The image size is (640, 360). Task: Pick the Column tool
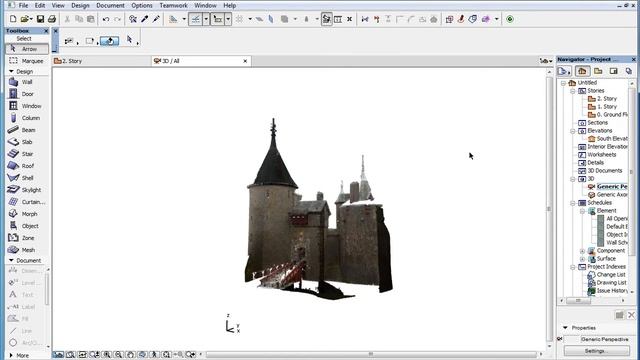(x=27, y=118)
